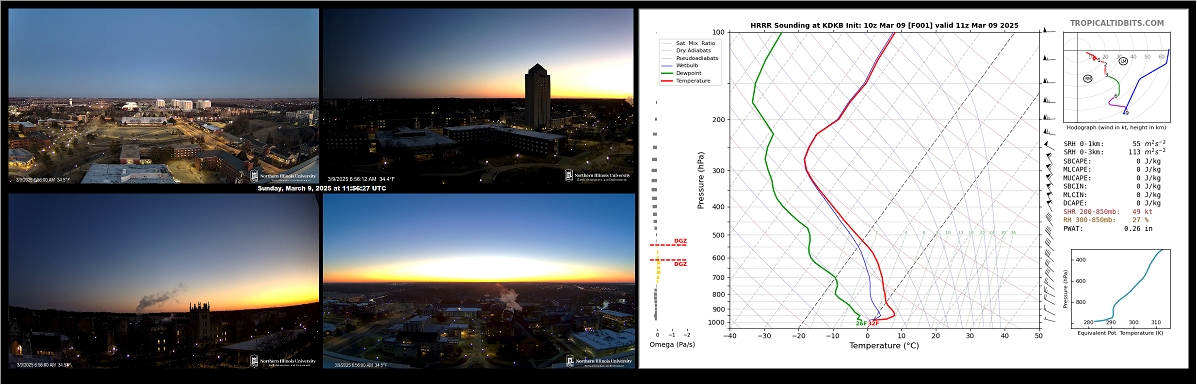Click the RM storm motion marker in hodograph
The width and height of the screenshot is (1197, 385).
(1088, 78)
